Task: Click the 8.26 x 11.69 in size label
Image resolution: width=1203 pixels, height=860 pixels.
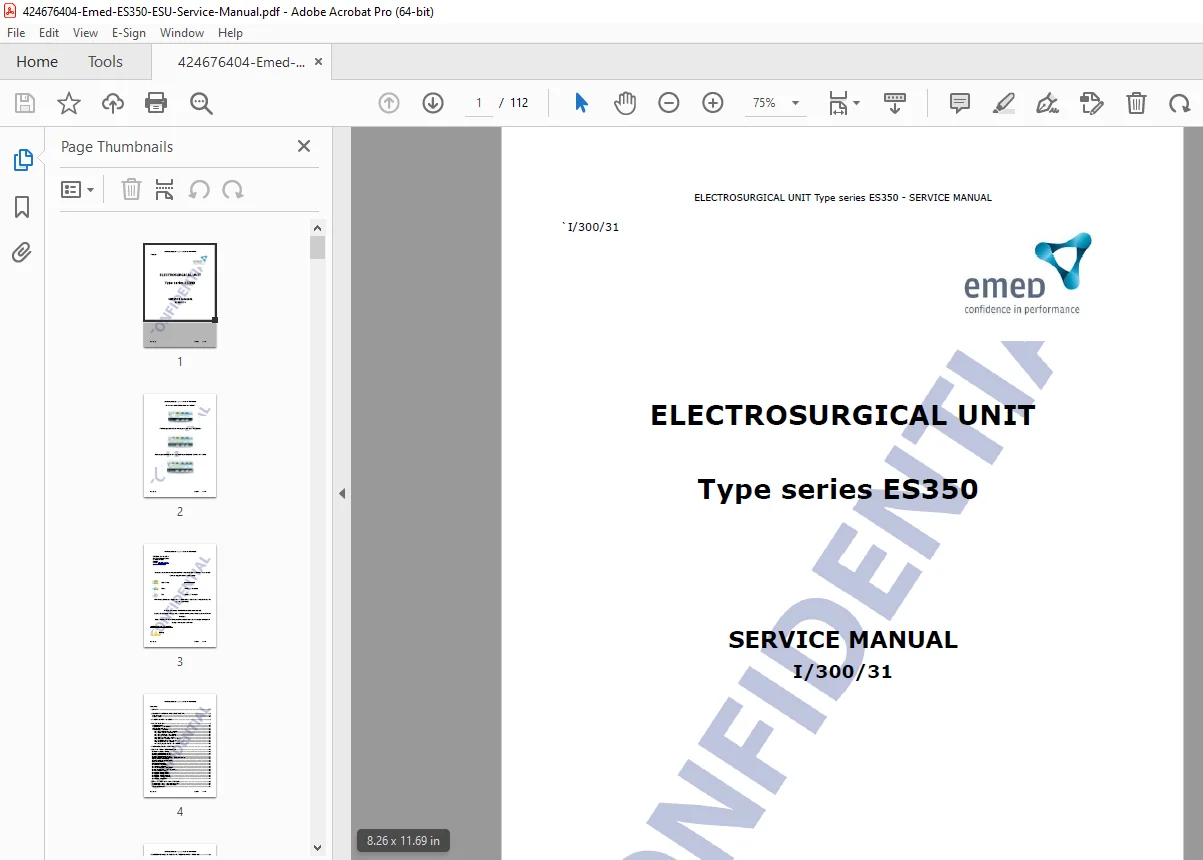Action: (x=403, y=840)
